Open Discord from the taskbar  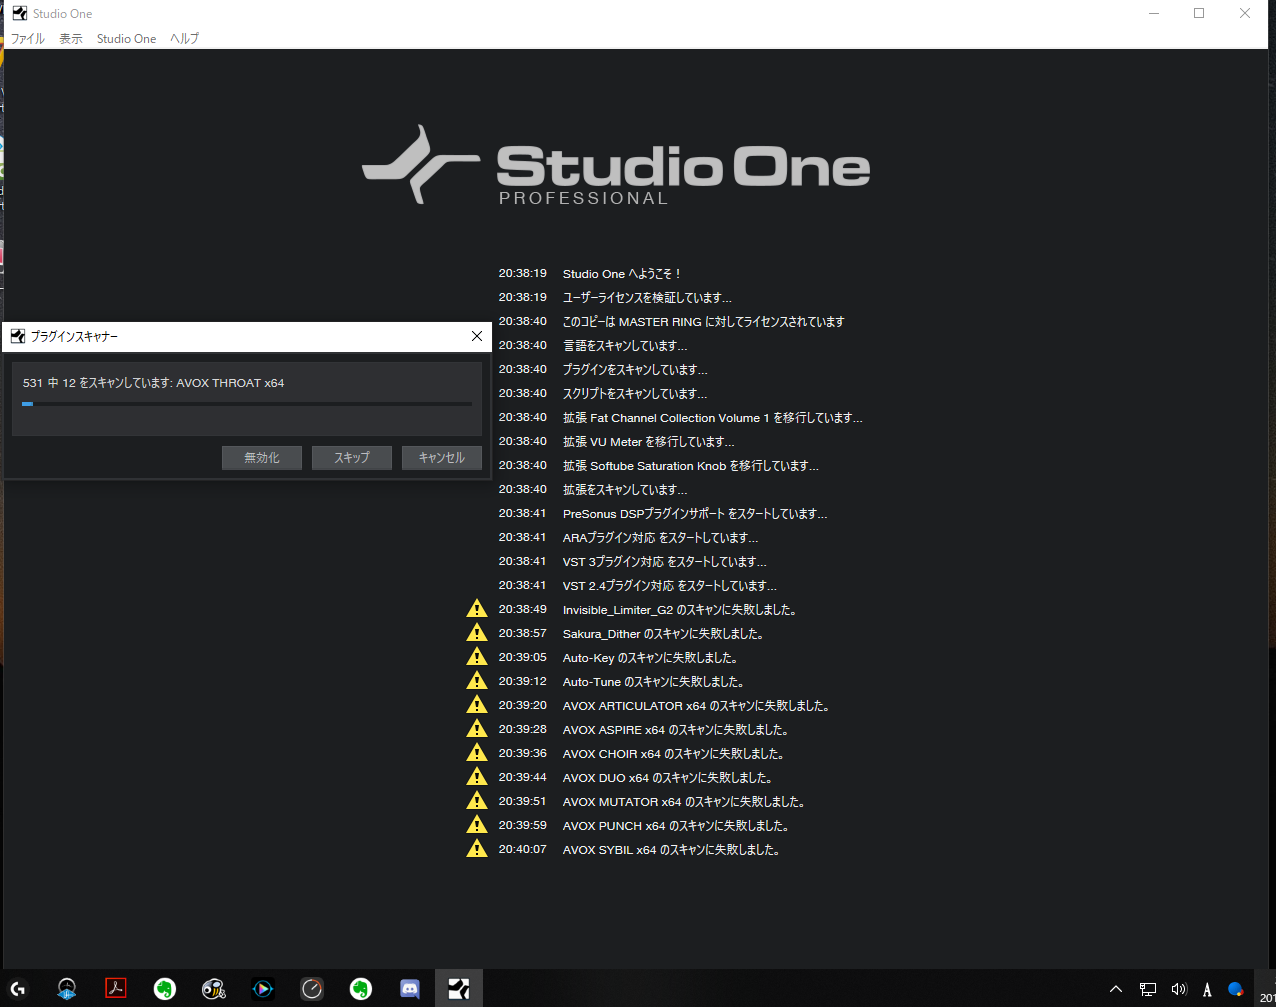410,989
